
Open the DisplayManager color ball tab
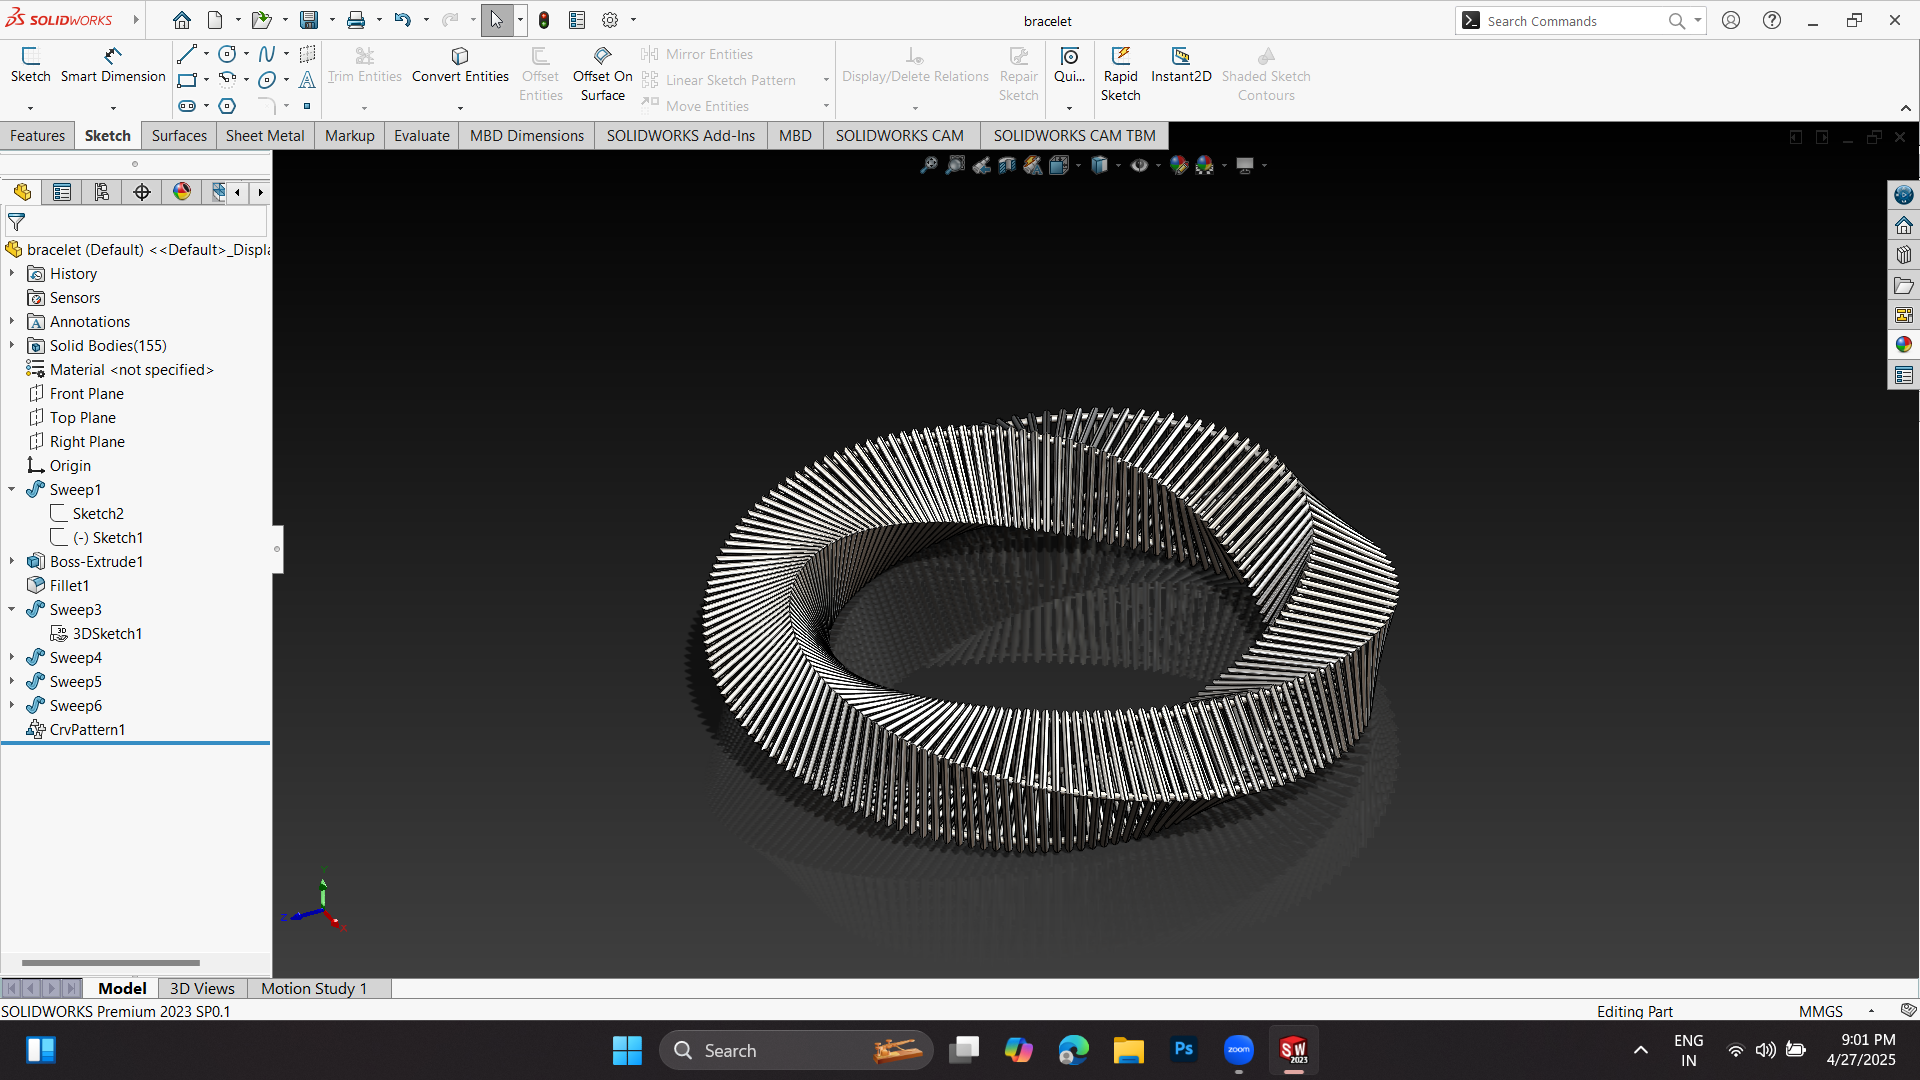point(182,192)
